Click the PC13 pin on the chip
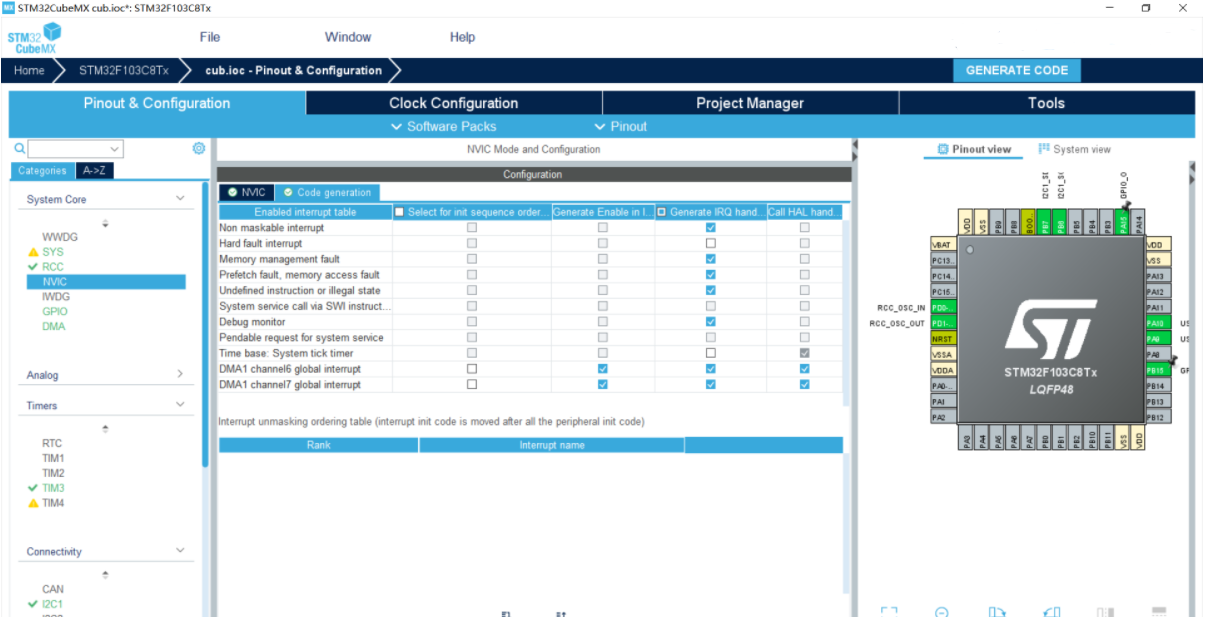The image size is (1206, 617). coord(943,260)
